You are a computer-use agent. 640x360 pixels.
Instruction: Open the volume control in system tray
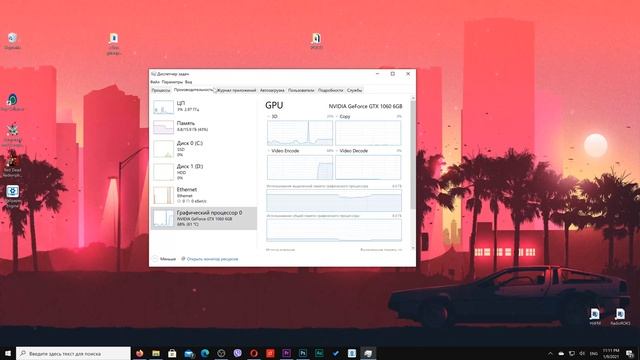pos(582,353)
